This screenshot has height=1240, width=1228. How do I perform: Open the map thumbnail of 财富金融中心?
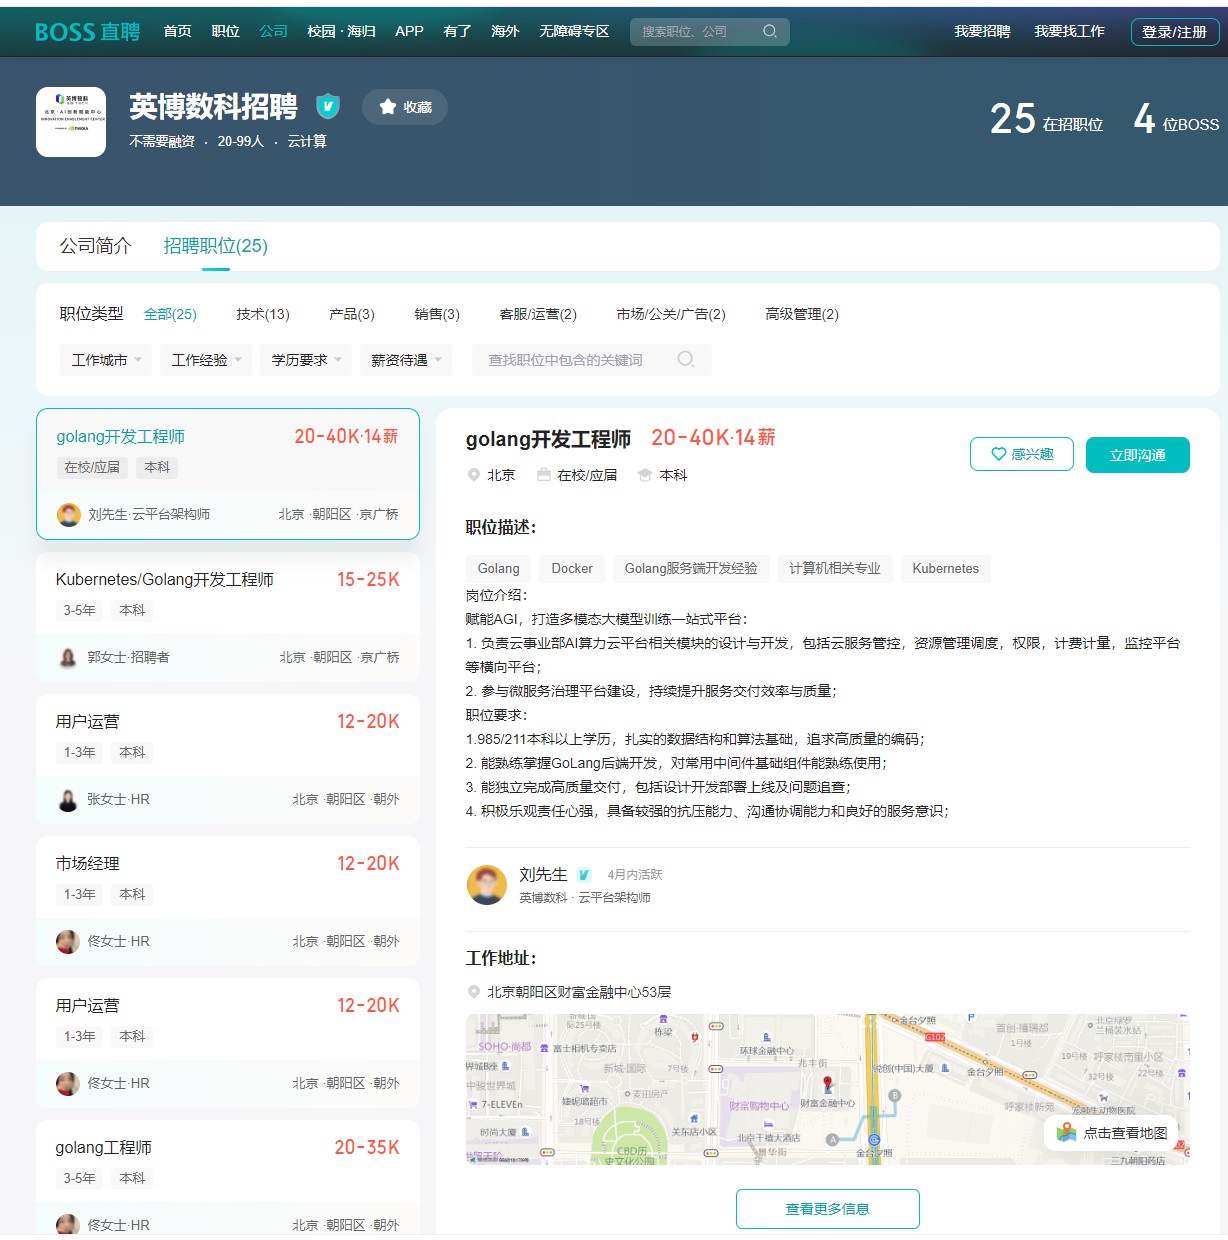[x=828, y=1089]
